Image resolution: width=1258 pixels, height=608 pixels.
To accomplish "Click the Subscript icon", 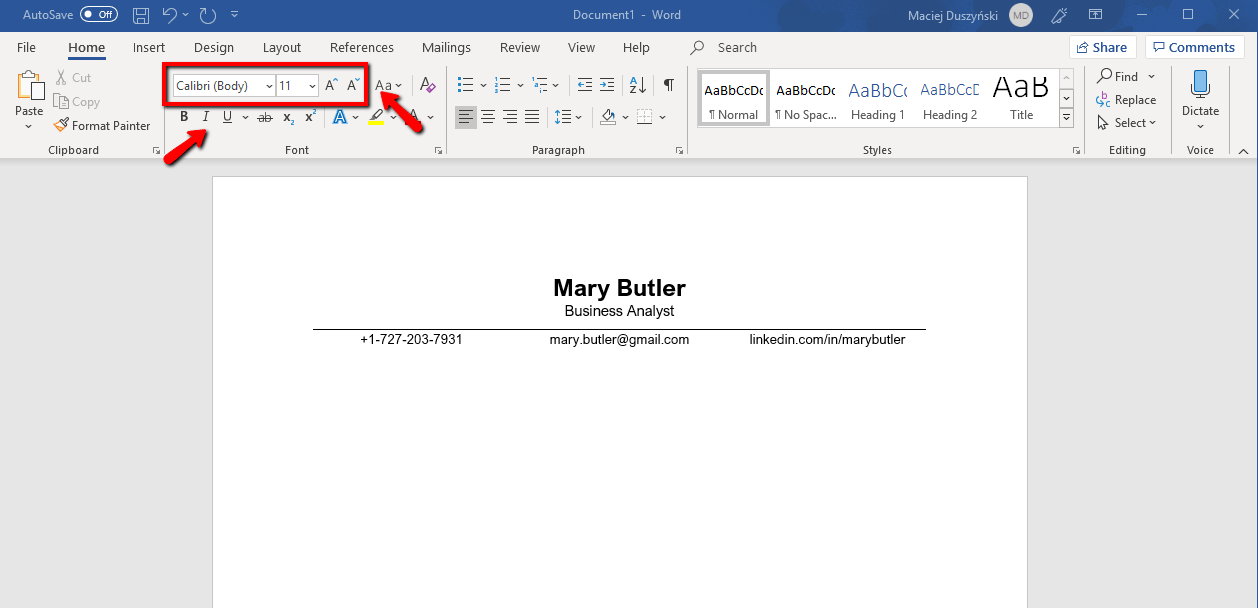I will point(287,117).
